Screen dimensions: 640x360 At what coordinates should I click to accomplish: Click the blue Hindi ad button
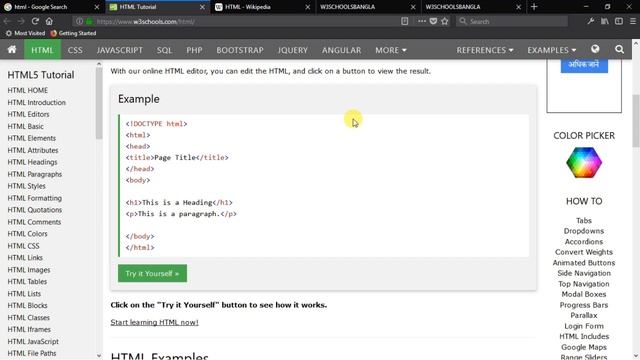click(x=584, y=65)
